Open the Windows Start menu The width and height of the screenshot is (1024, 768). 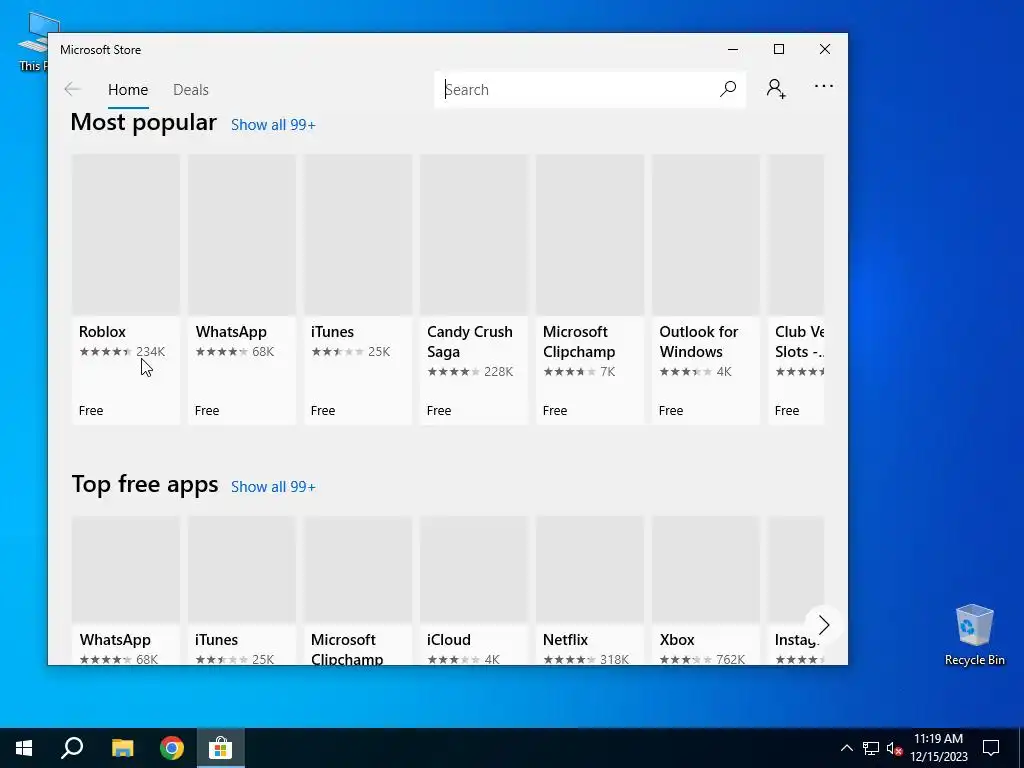coord(24,748)
